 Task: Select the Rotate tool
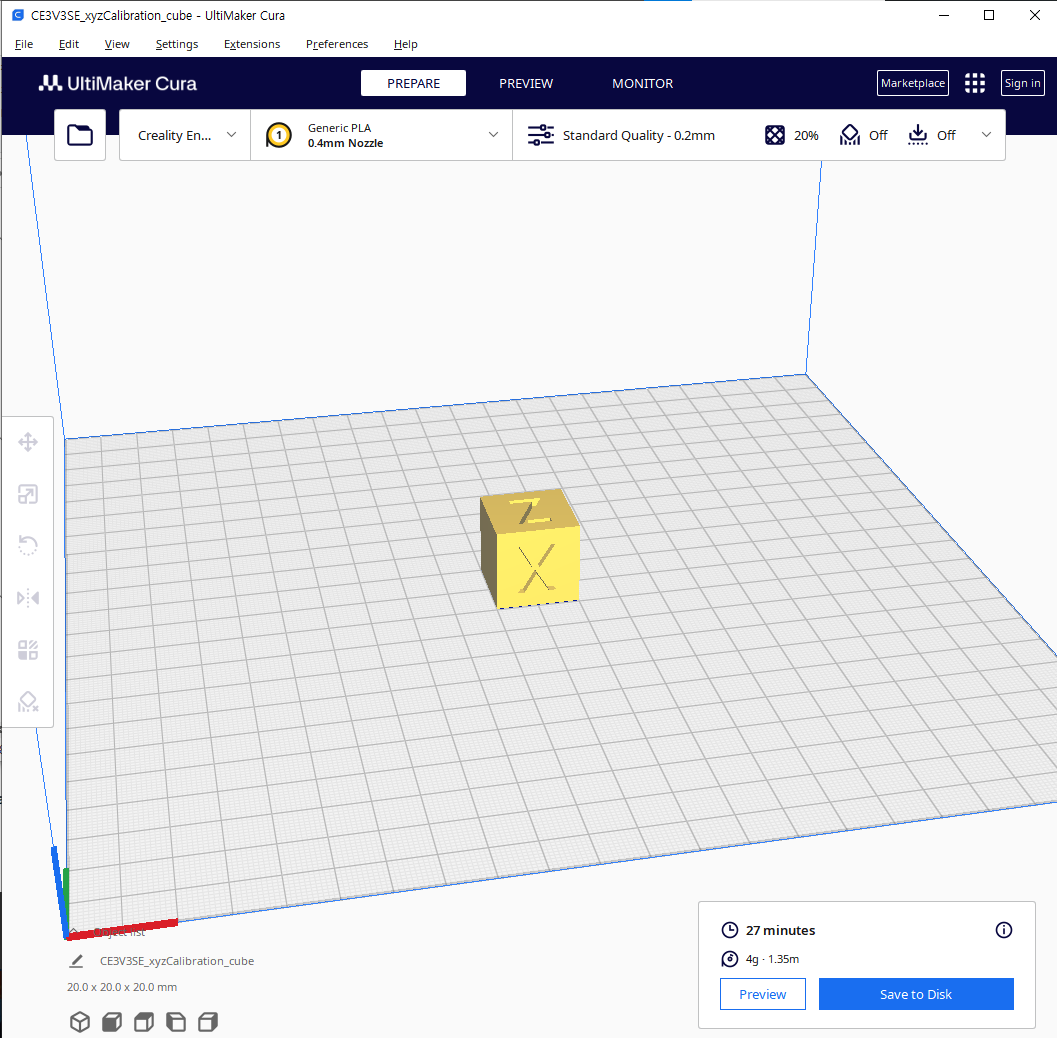(28, 545)
